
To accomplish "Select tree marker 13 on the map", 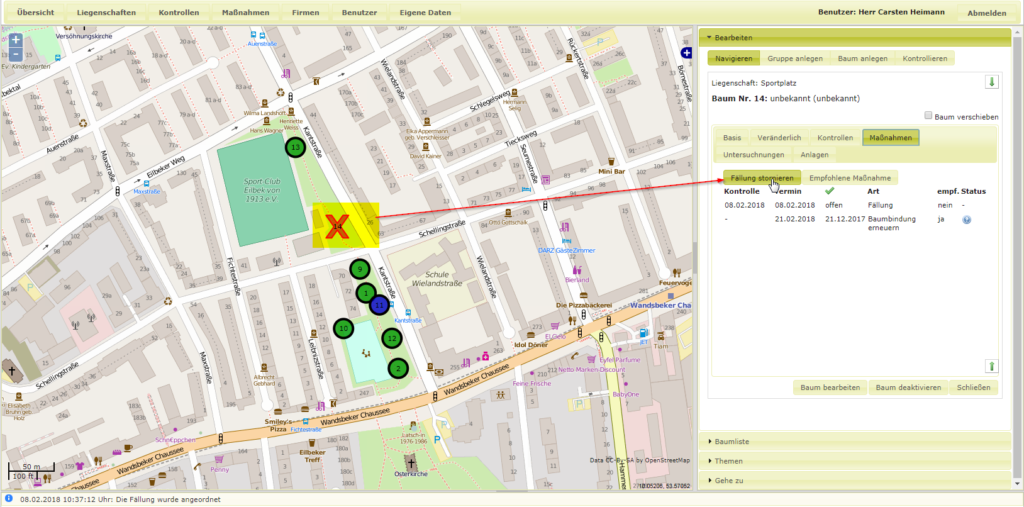I will (294, 147).
